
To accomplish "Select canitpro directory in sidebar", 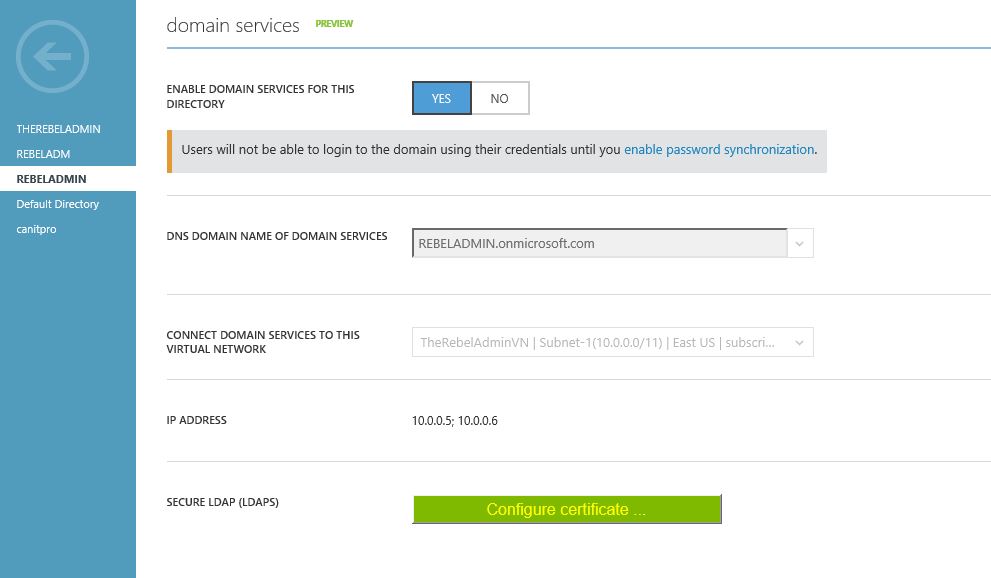I will 36,229.
